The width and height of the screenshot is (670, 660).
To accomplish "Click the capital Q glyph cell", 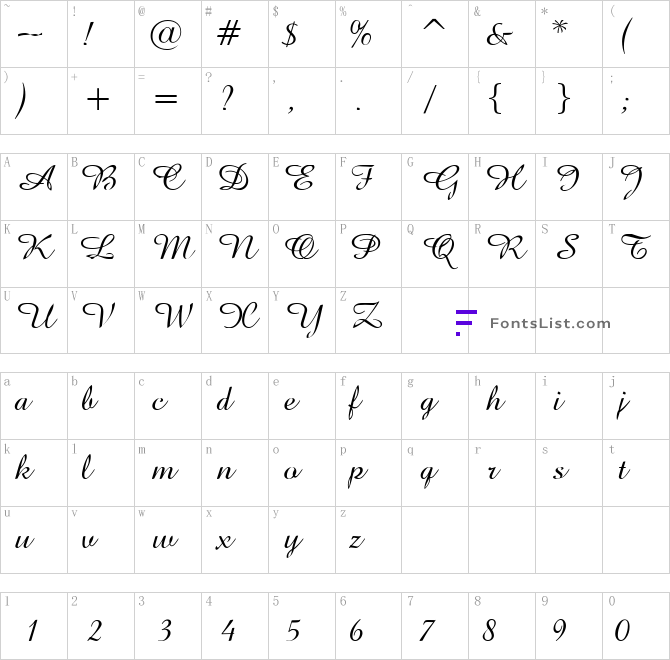I will (435, 254).
